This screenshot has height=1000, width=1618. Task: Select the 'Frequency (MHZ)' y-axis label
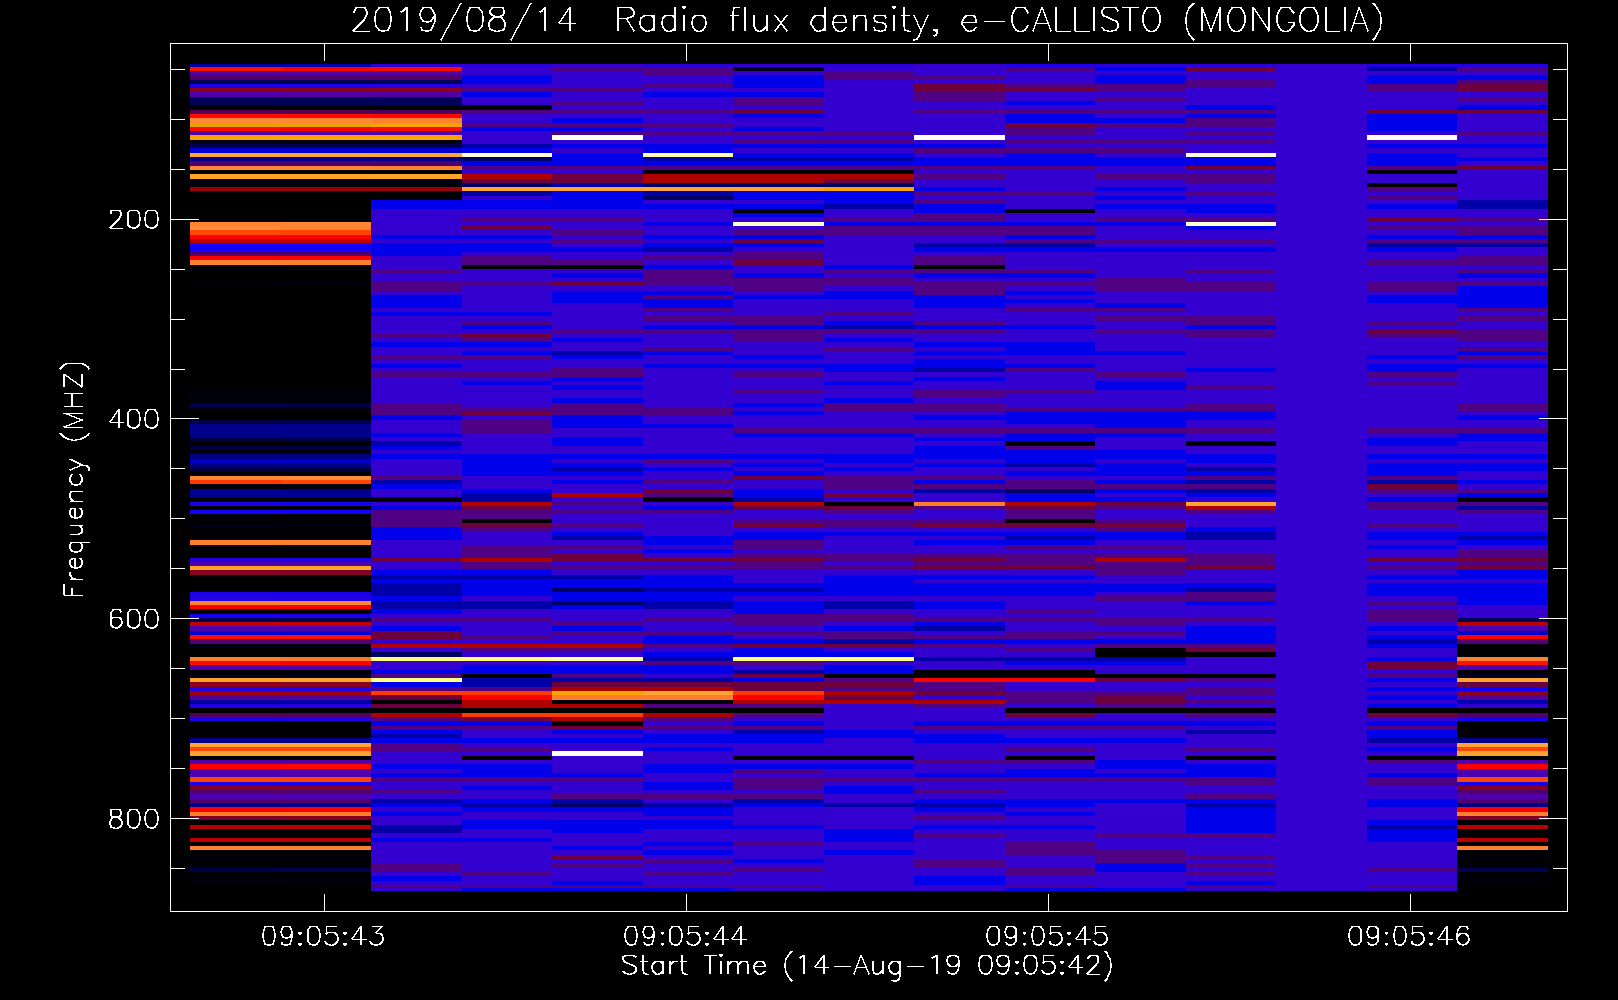75,480
